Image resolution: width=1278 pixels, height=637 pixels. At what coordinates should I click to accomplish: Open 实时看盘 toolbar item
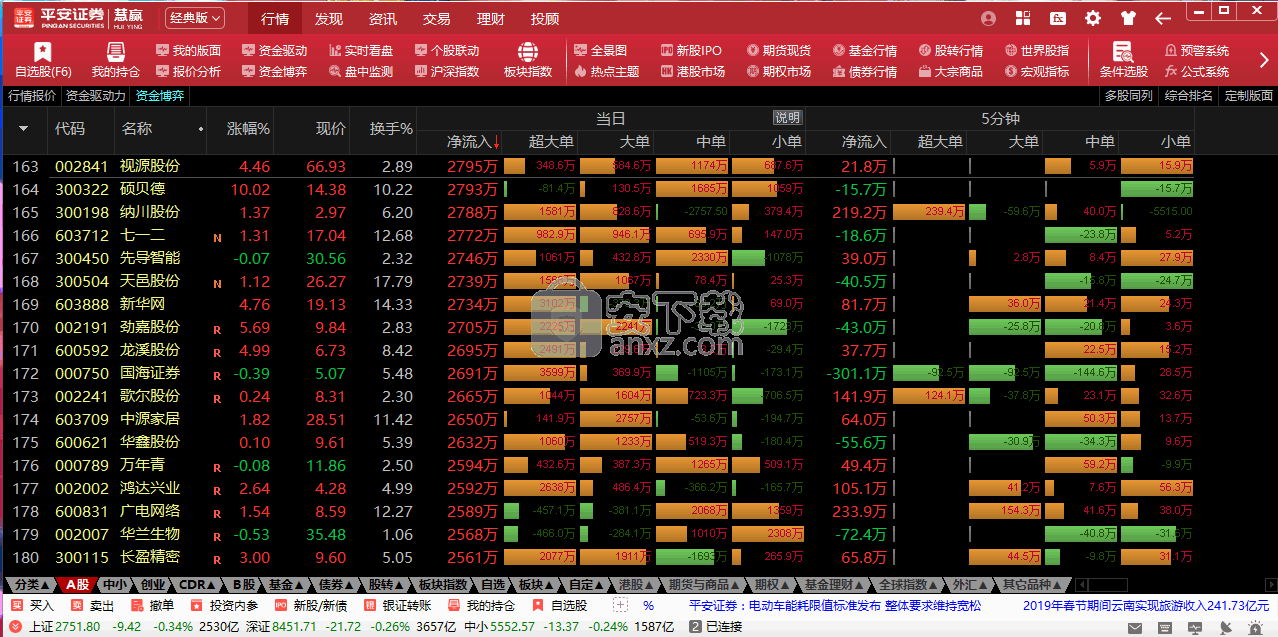360,50
